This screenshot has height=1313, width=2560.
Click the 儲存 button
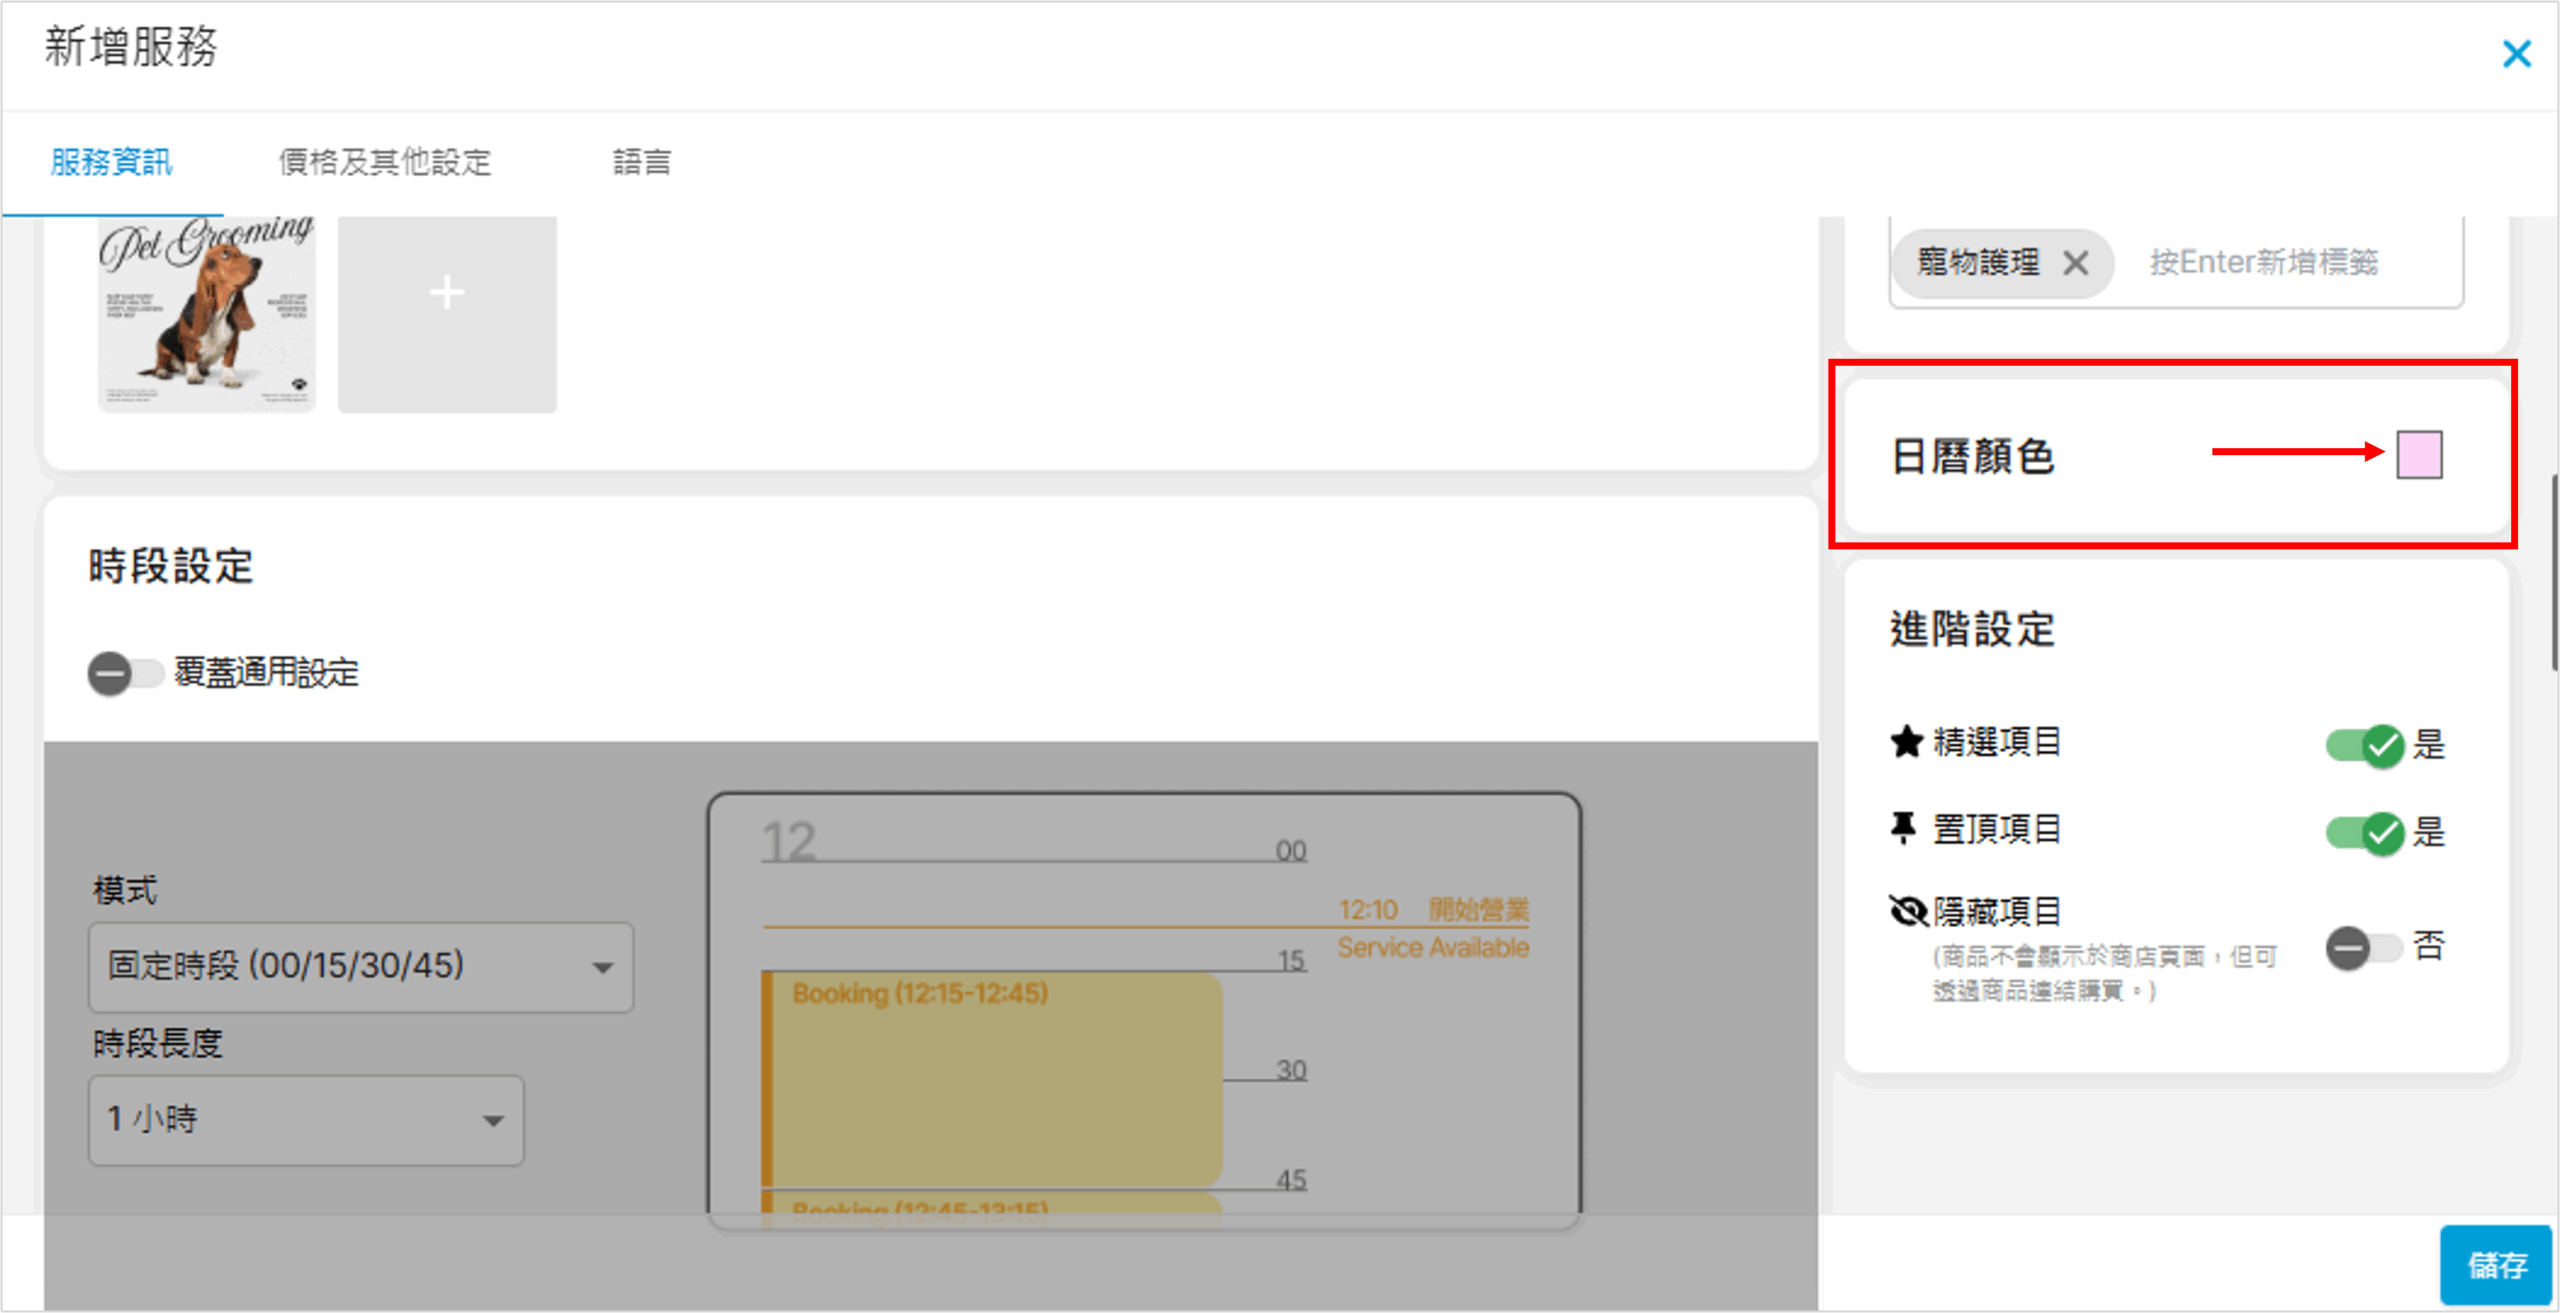pyautogui.click(x=2496, y=1265)
